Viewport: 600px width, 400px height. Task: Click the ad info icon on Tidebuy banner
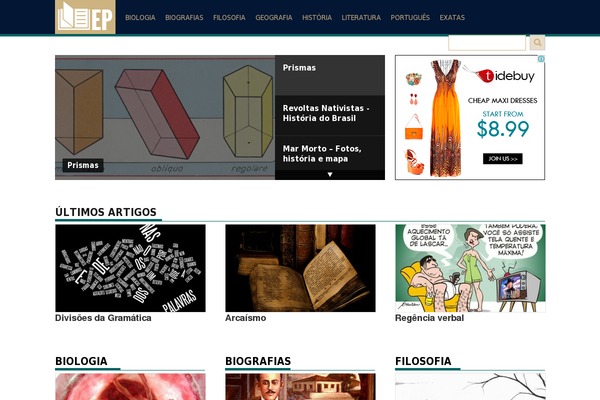541,59
